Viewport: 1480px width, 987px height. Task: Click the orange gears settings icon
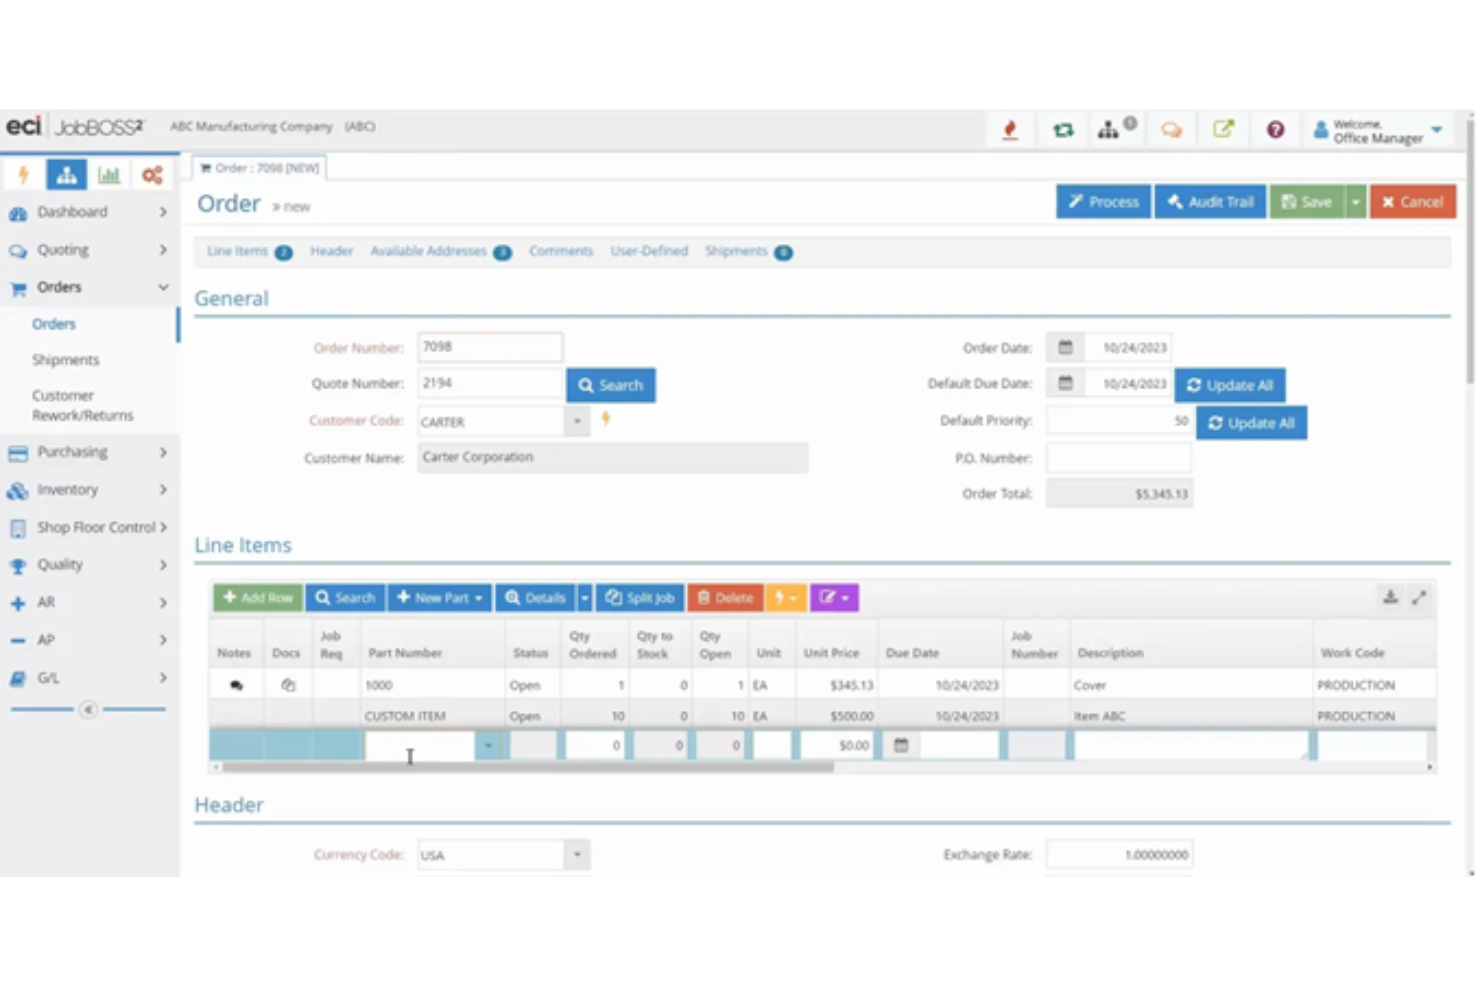coord(152,173)
